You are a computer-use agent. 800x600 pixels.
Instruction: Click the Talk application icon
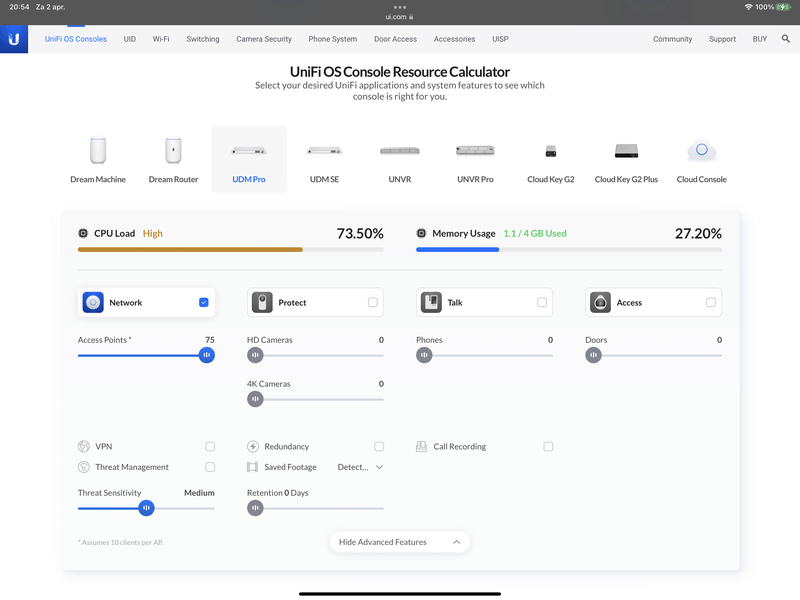431,303
